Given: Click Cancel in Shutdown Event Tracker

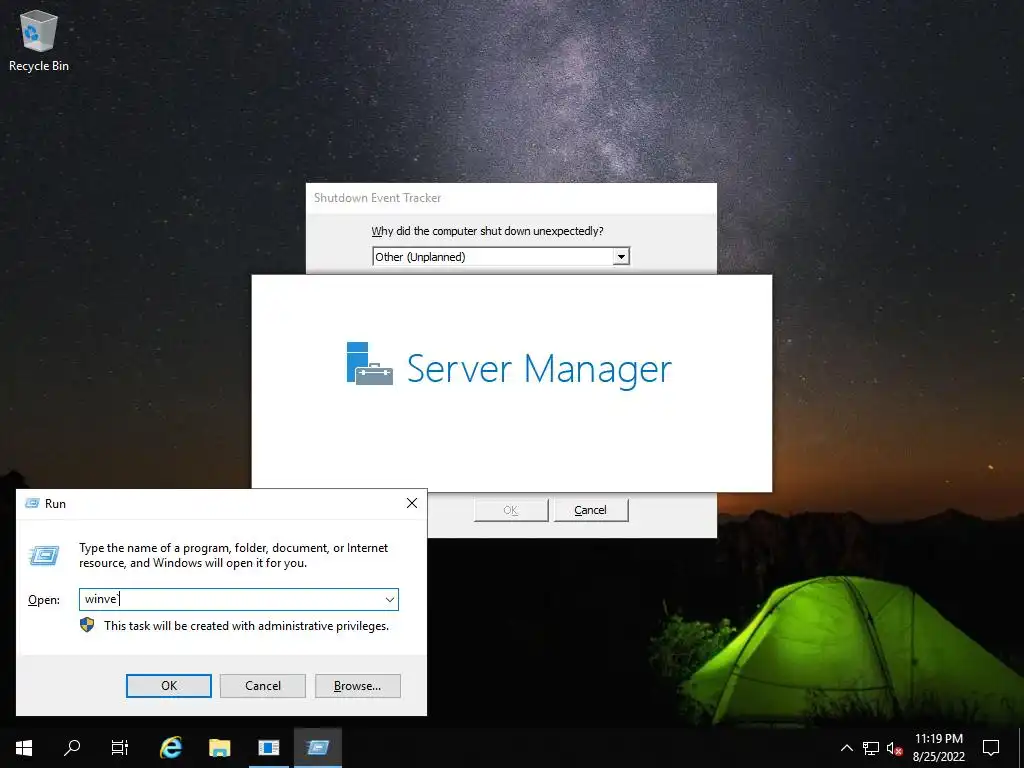Looking at the screenshot, I should click(x=590, y=510).
